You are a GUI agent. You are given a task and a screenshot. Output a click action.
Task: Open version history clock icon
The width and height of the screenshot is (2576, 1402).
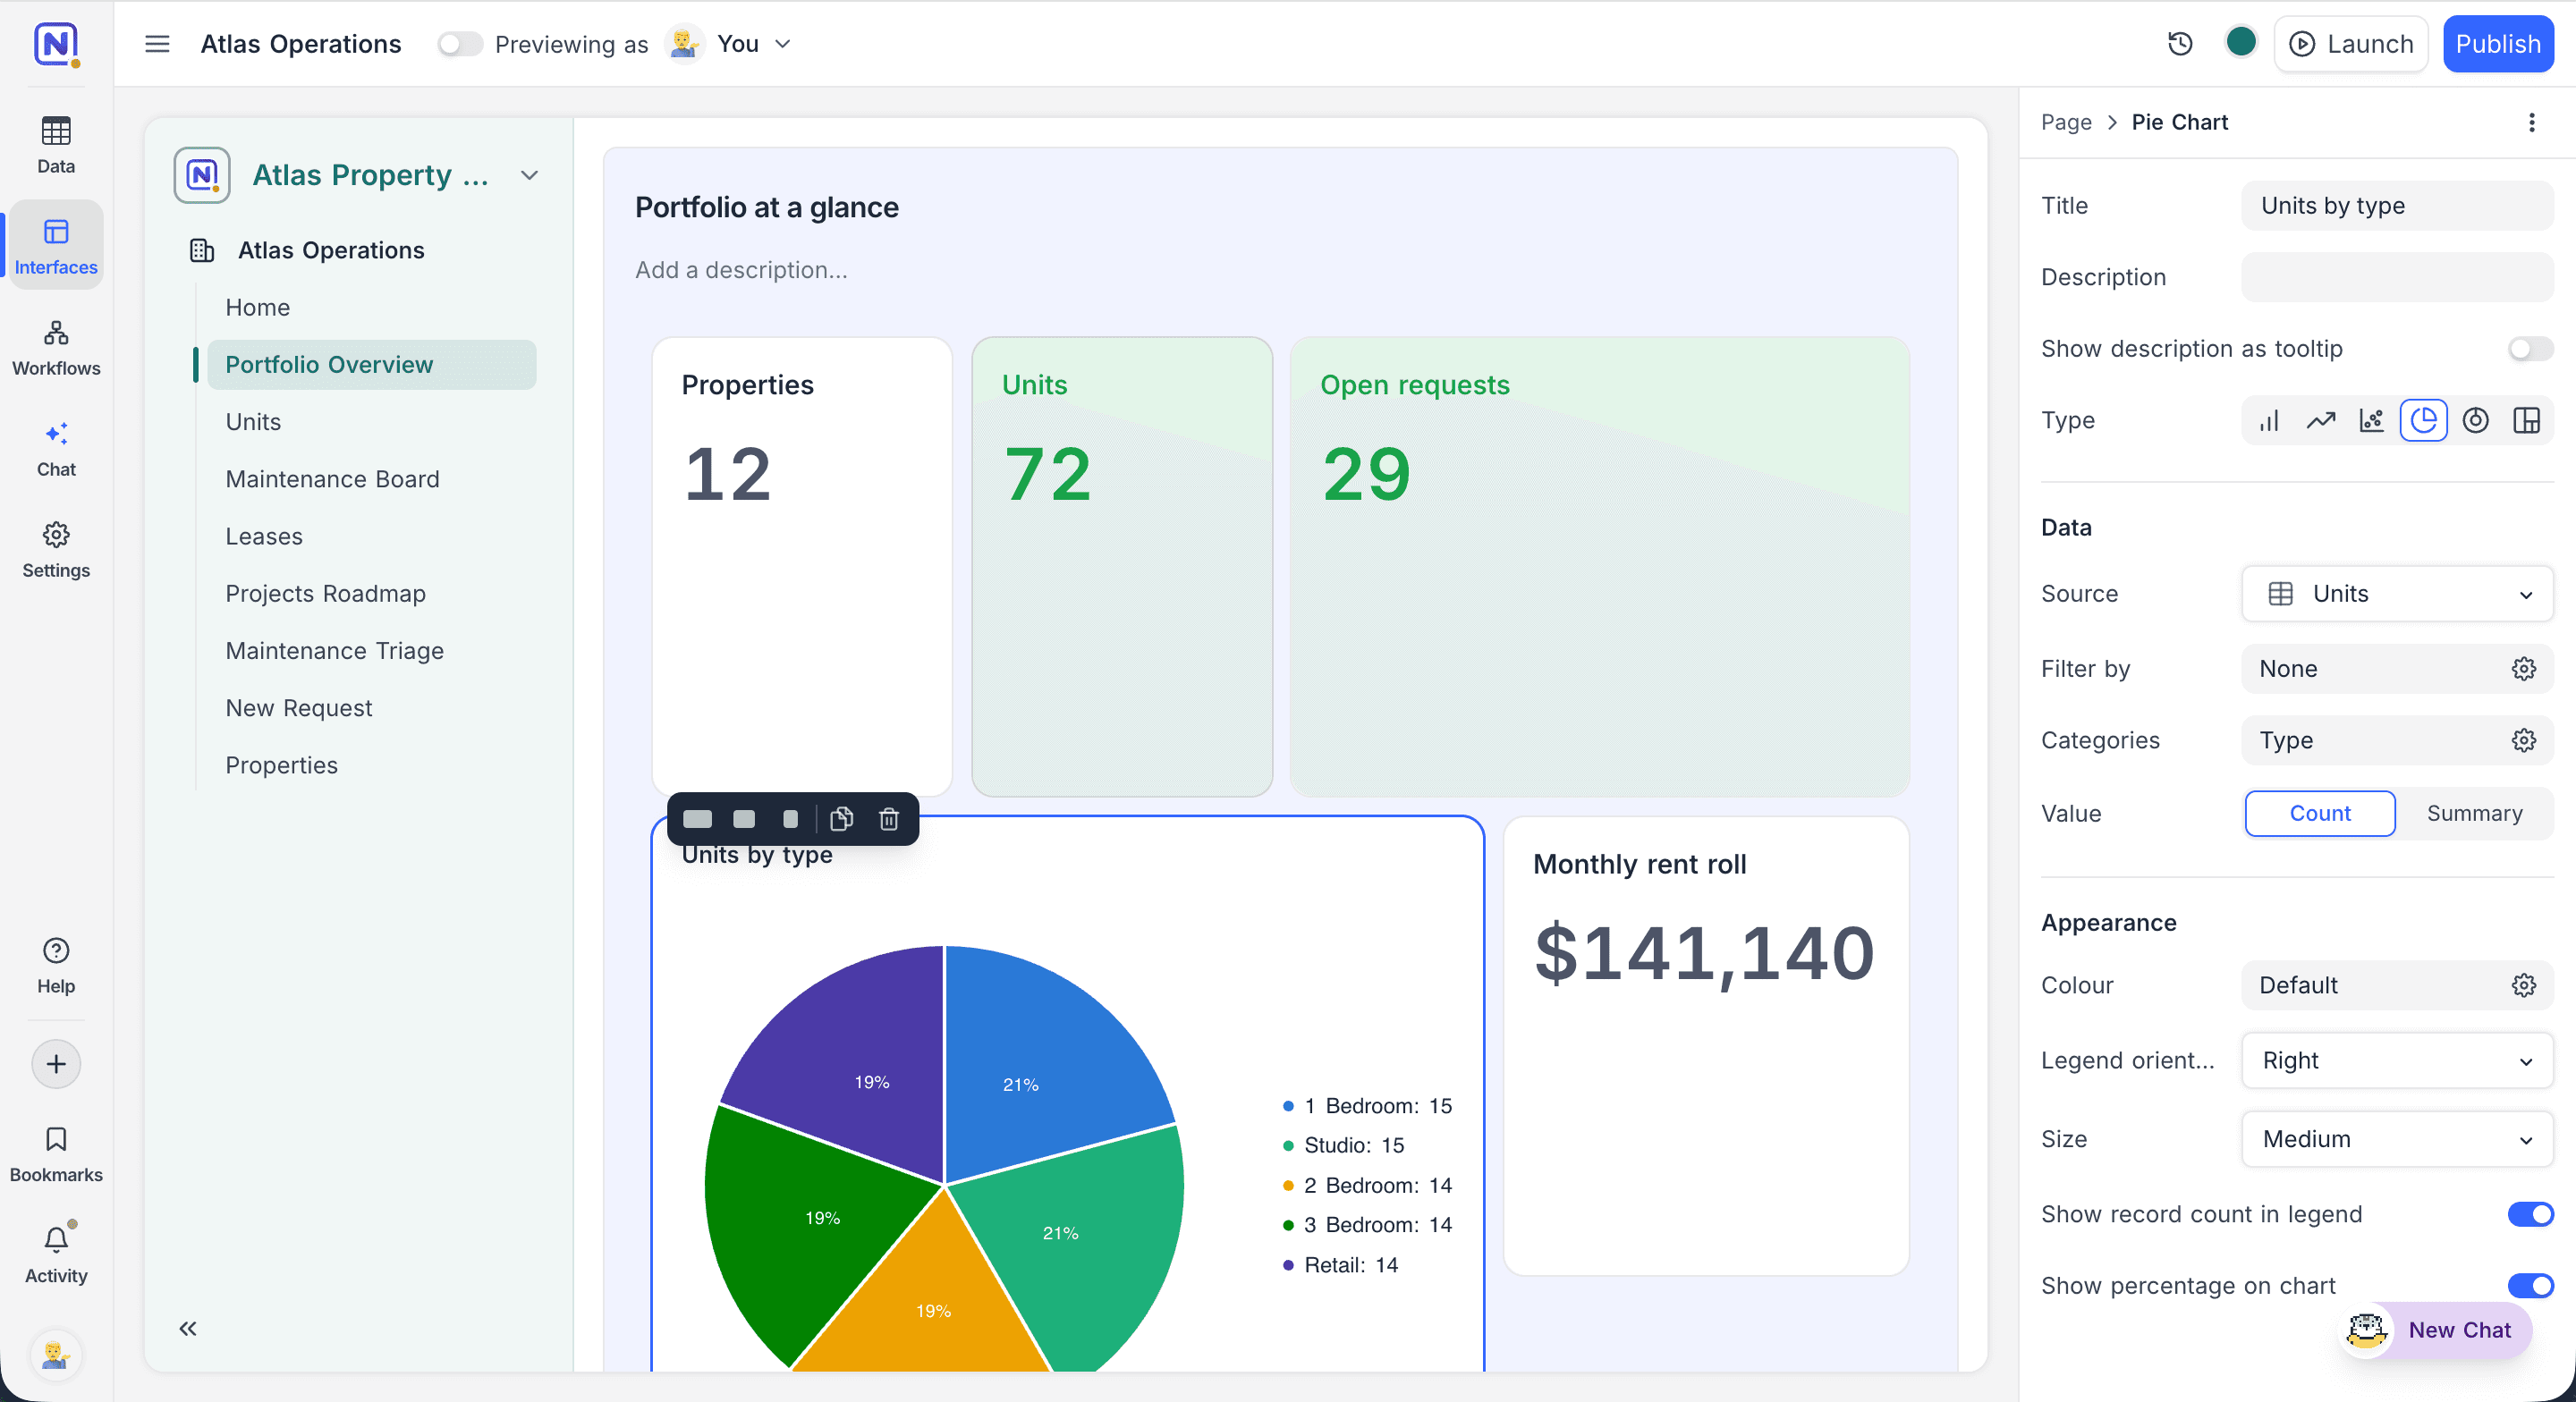tap(2180, 44)
